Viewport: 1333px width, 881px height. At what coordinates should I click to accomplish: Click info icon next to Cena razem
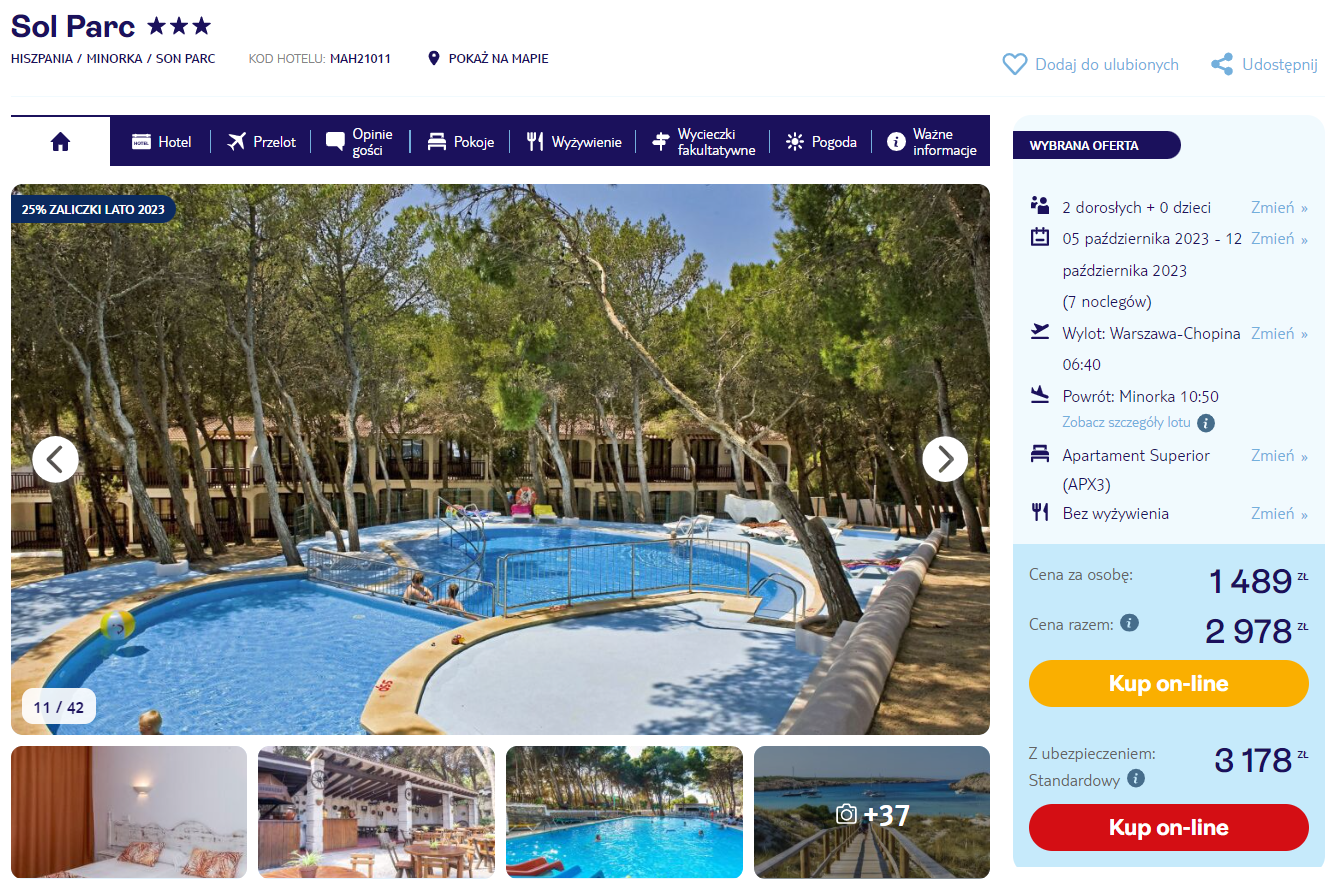tap(1130, 623)
